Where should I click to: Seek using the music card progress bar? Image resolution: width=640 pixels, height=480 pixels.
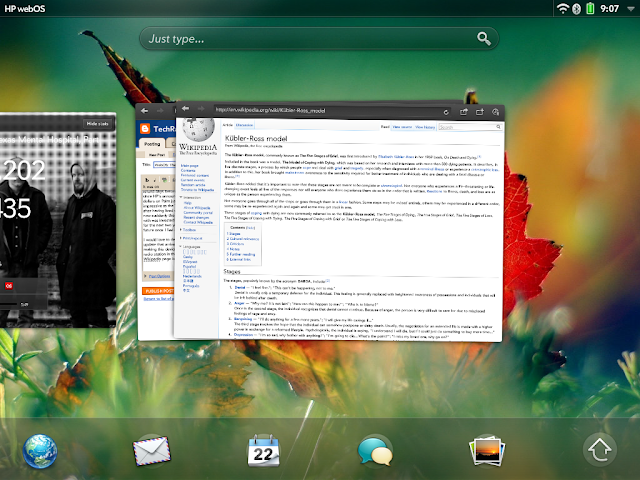pyautogui.click(x=9, y=304)
